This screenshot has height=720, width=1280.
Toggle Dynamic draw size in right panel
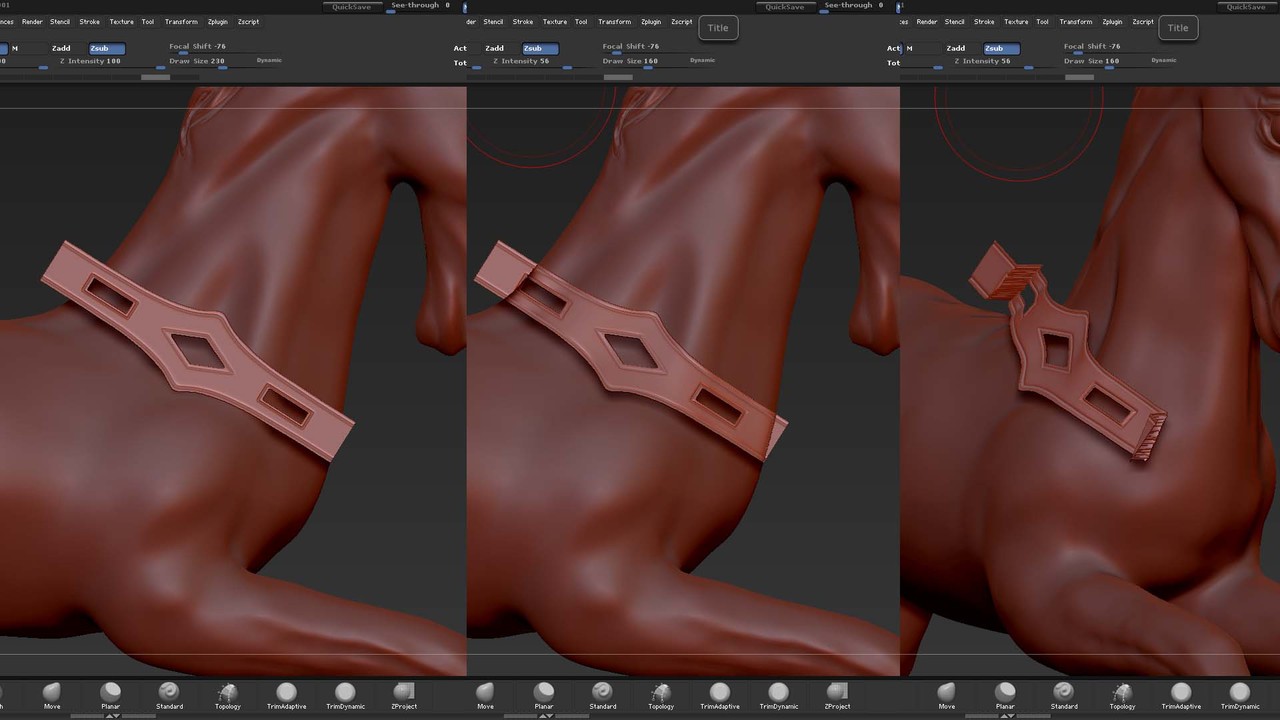(1164, 60)
